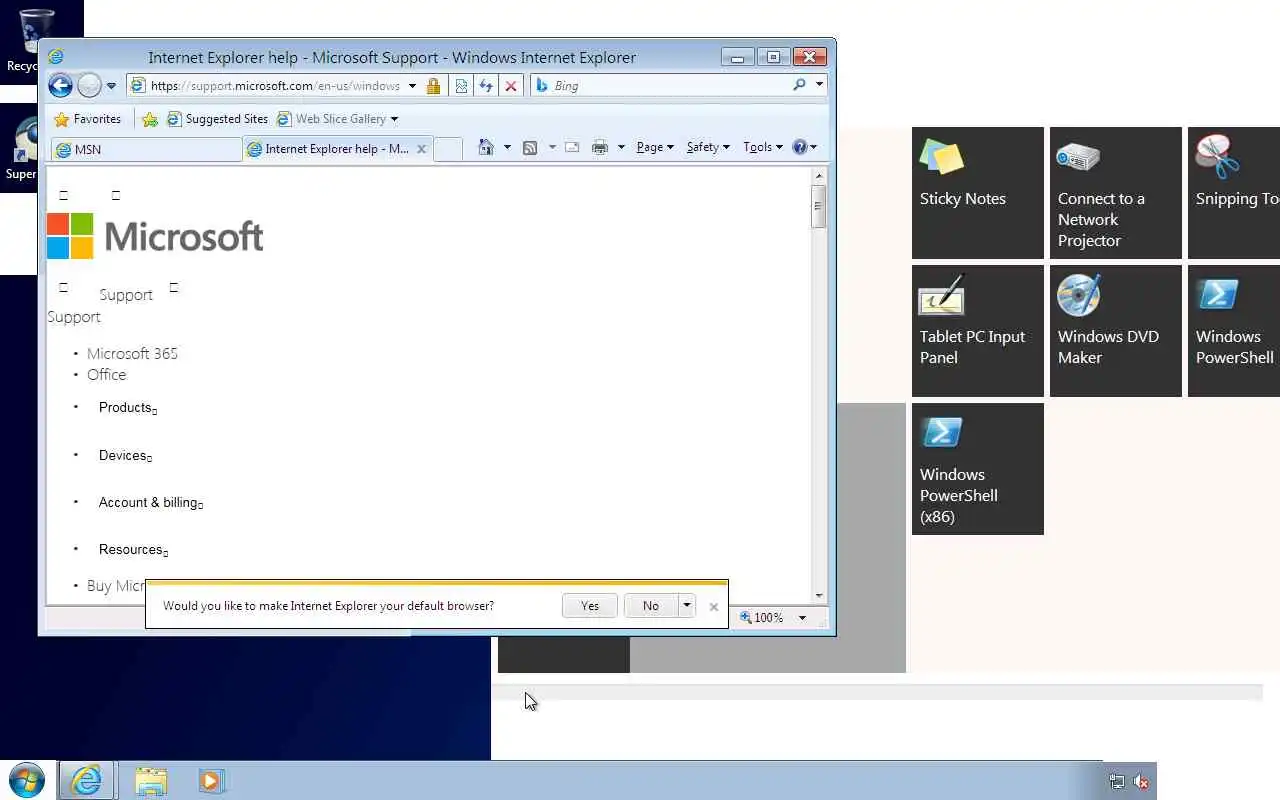This screenshot has width=1280, height=800.
Task: Click the page vertical scrollbar thumb
Action: point(818,207)
